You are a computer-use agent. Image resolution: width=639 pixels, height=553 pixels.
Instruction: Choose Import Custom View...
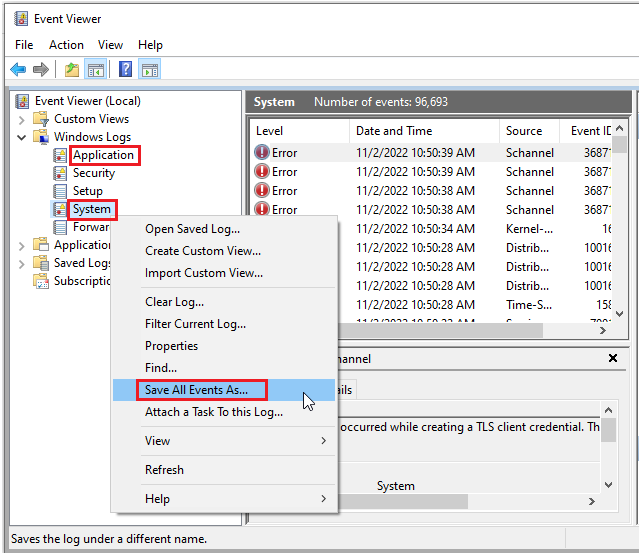pos(224,273)
